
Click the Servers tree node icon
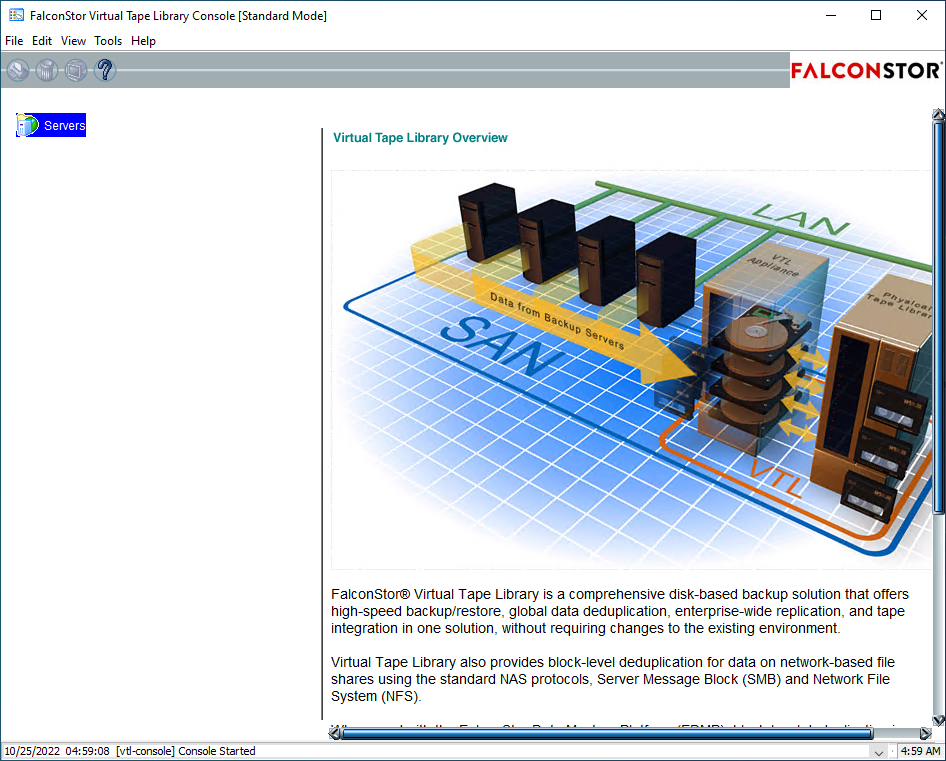click(28, 125)
